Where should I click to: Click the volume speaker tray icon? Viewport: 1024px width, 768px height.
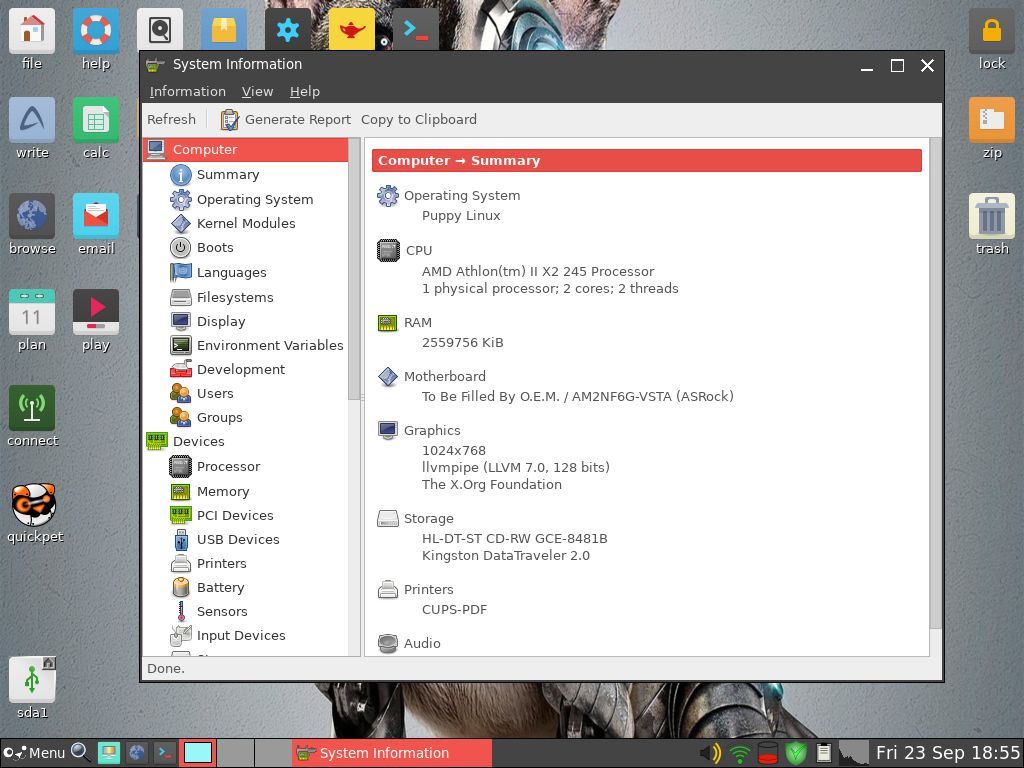710,753
